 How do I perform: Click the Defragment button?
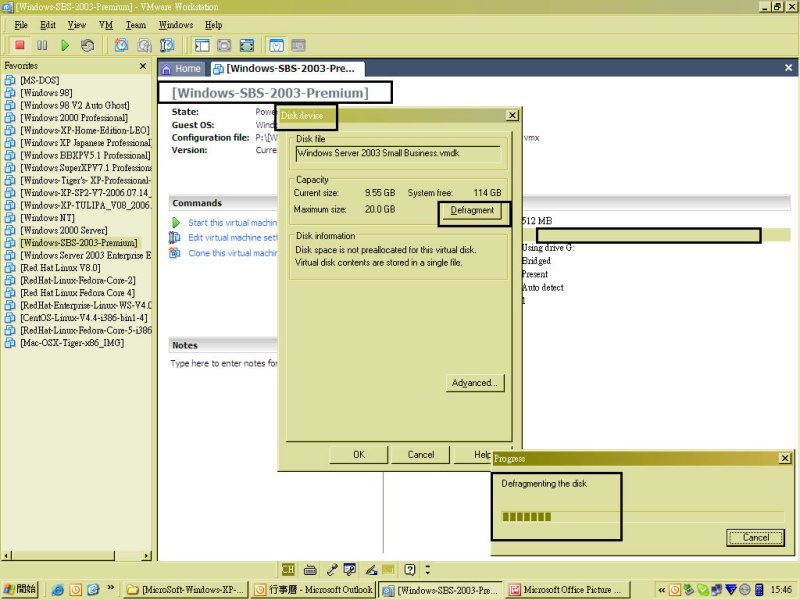472,210
